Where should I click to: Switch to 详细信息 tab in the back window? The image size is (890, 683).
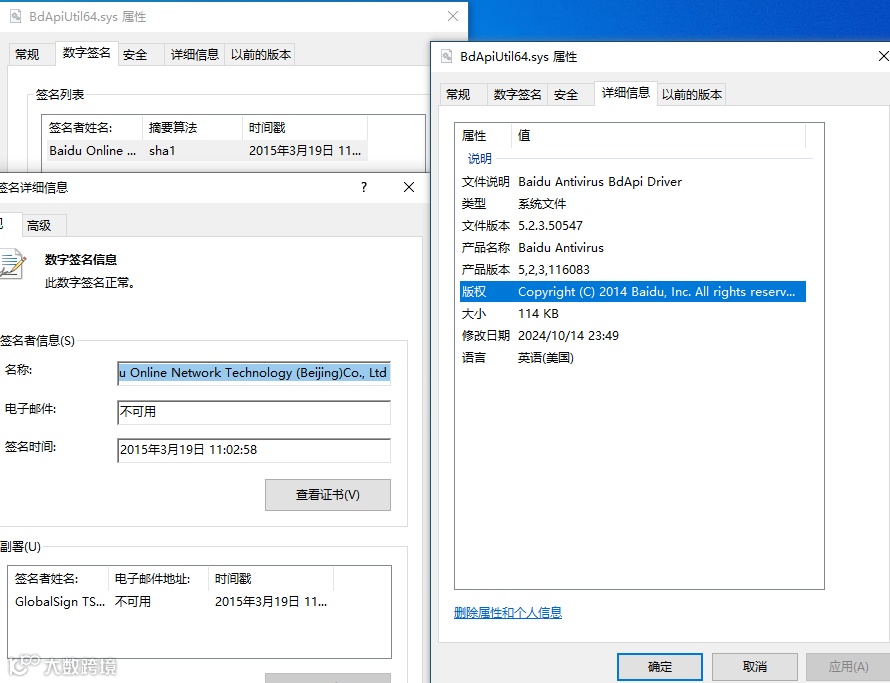click(195, 55)
